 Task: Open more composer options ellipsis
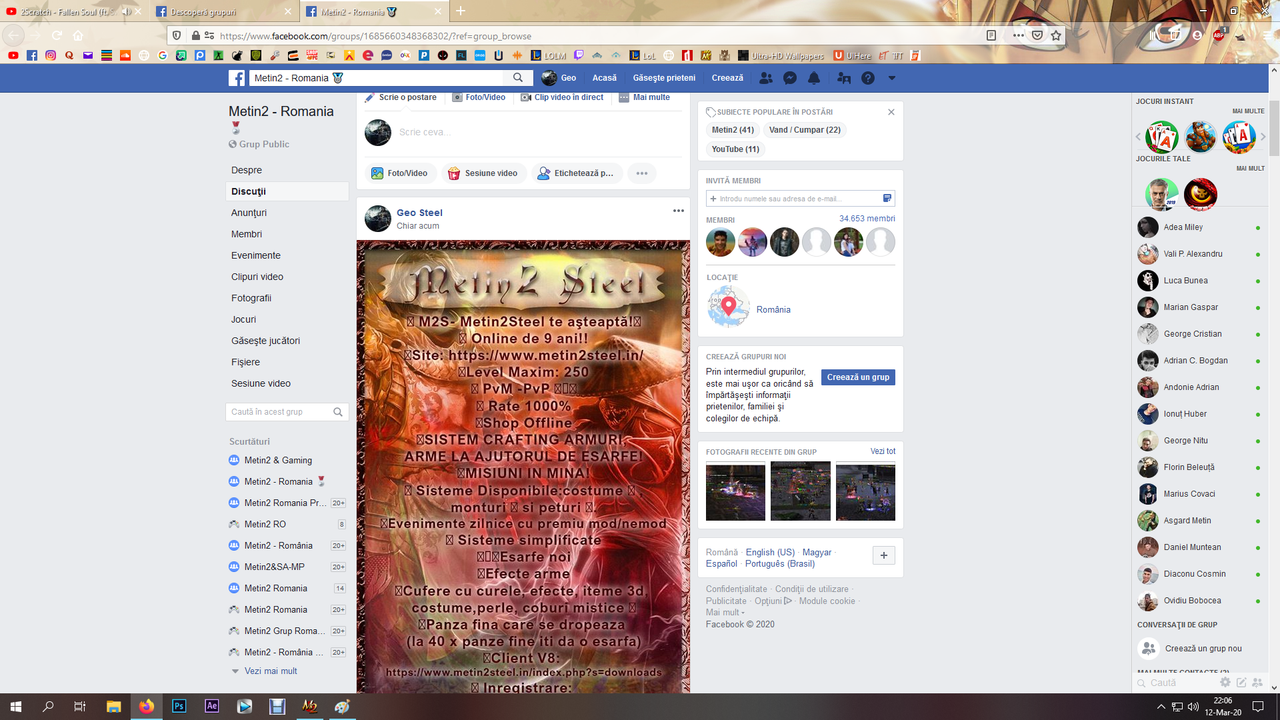click(x=642, y=173)
